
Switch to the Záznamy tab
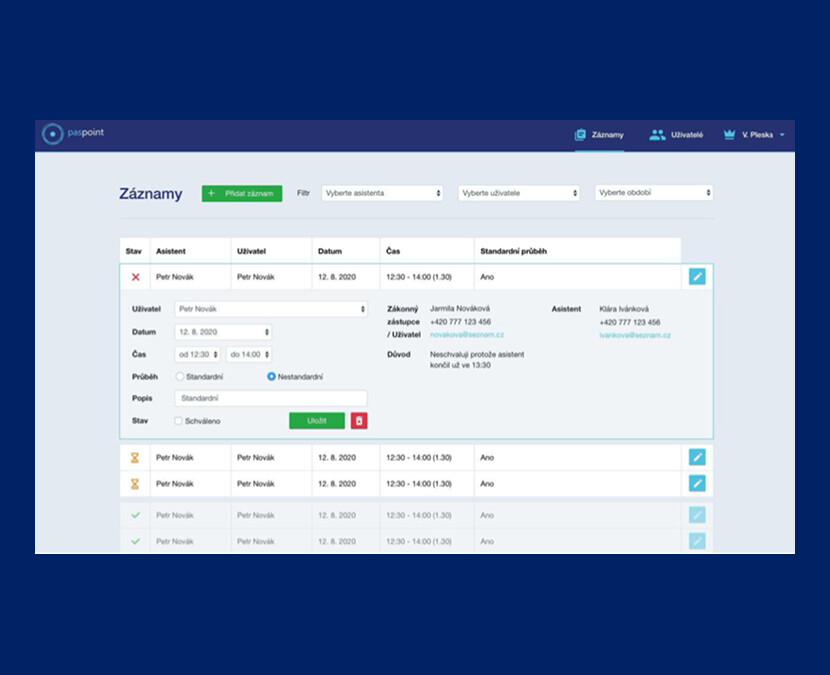pos(599,134)
